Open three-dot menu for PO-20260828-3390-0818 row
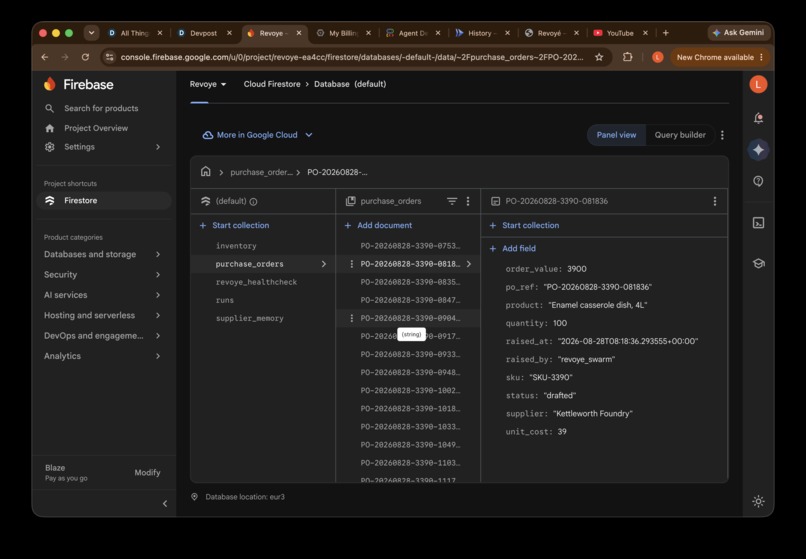 tap(352, 264)
